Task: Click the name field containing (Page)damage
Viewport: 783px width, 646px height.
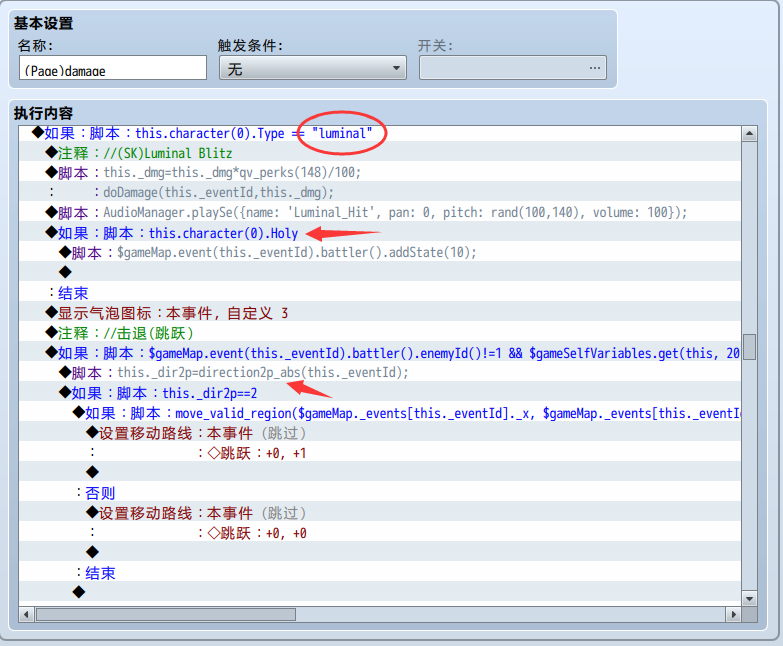Action: [x=113, y=67]
